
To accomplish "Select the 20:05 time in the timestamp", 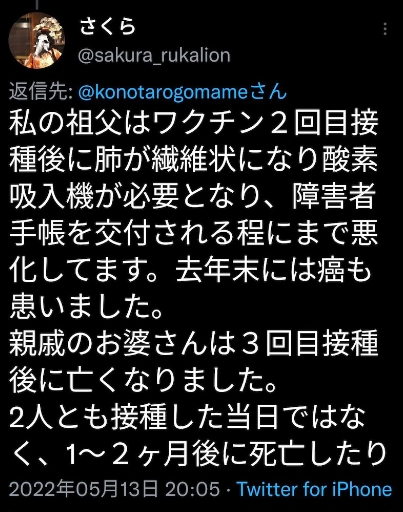I will (x=193, y=489).
